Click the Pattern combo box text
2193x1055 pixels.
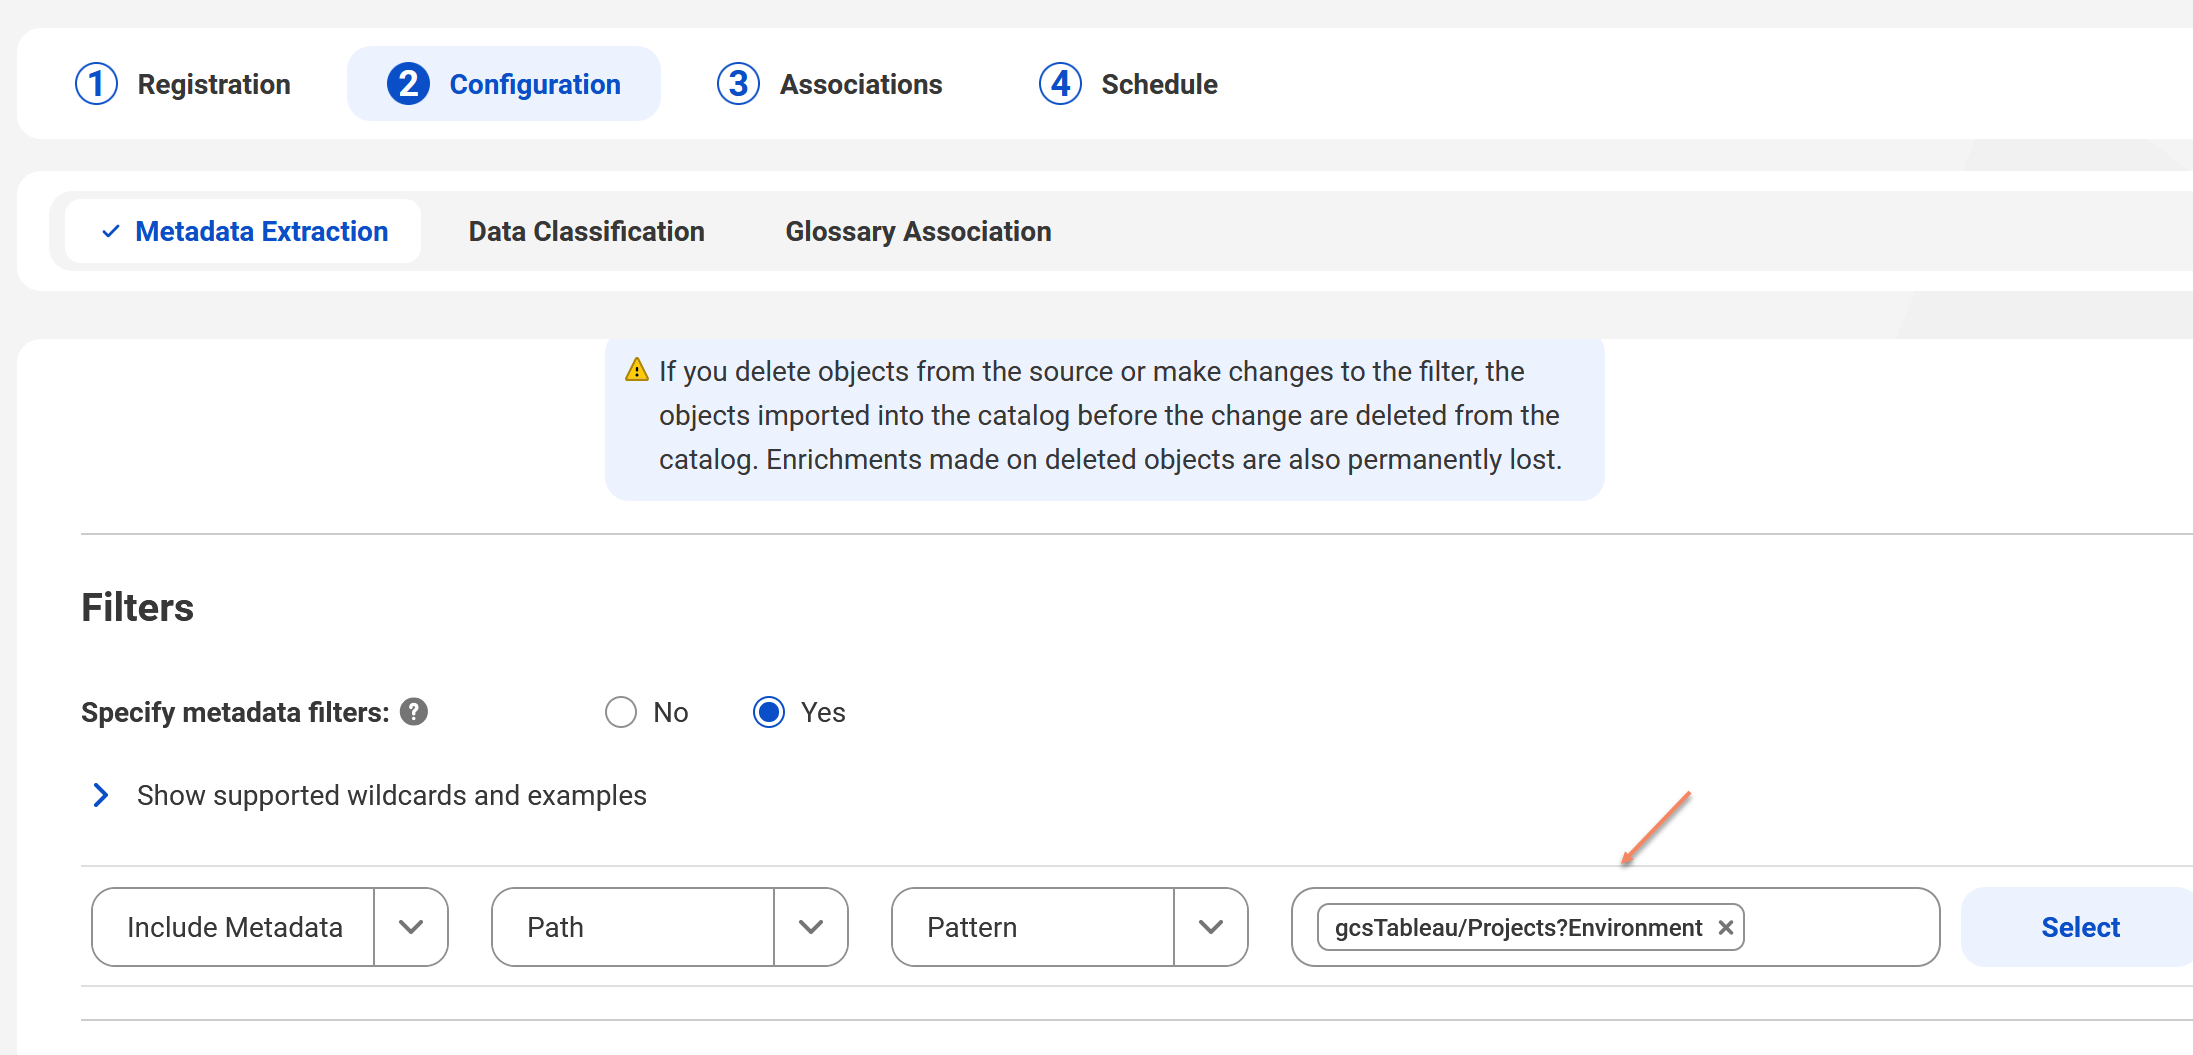point(972,927)
